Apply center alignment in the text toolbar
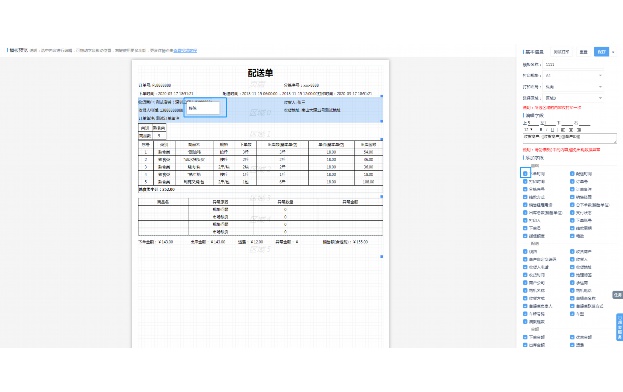Image resolution: width=623 pixels, height=392 pixels. coord(571,129)
